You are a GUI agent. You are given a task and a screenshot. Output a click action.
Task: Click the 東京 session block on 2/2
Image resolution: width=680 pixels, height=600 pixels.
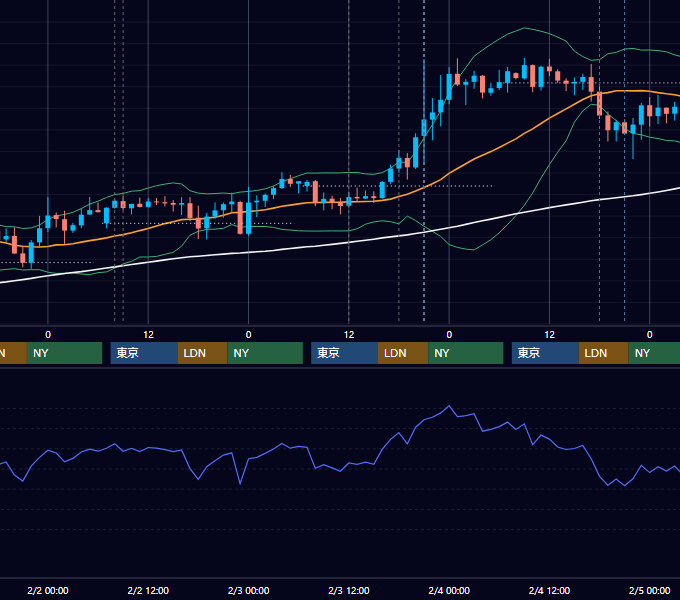click(x=144, y=353)
